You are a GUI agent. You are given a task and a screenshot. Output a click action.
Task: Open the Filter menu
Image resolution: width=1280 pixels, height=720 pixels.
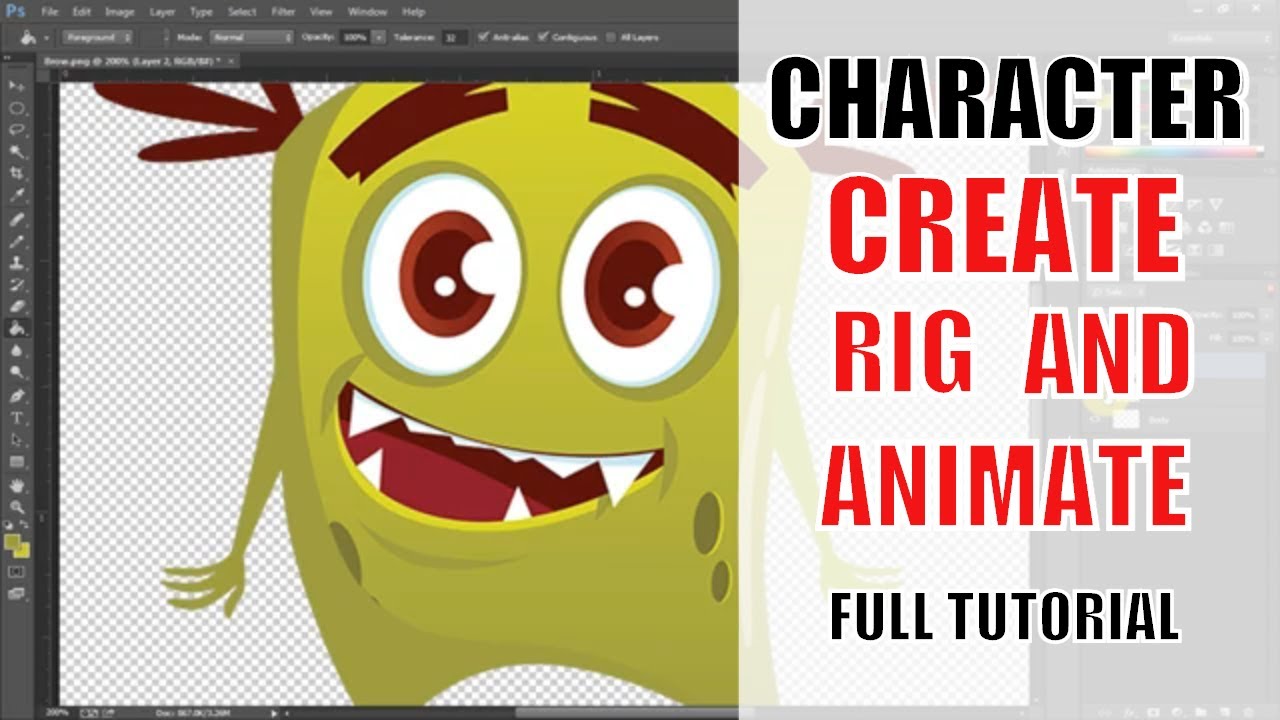pyautogui.click(x=283, y=12)
